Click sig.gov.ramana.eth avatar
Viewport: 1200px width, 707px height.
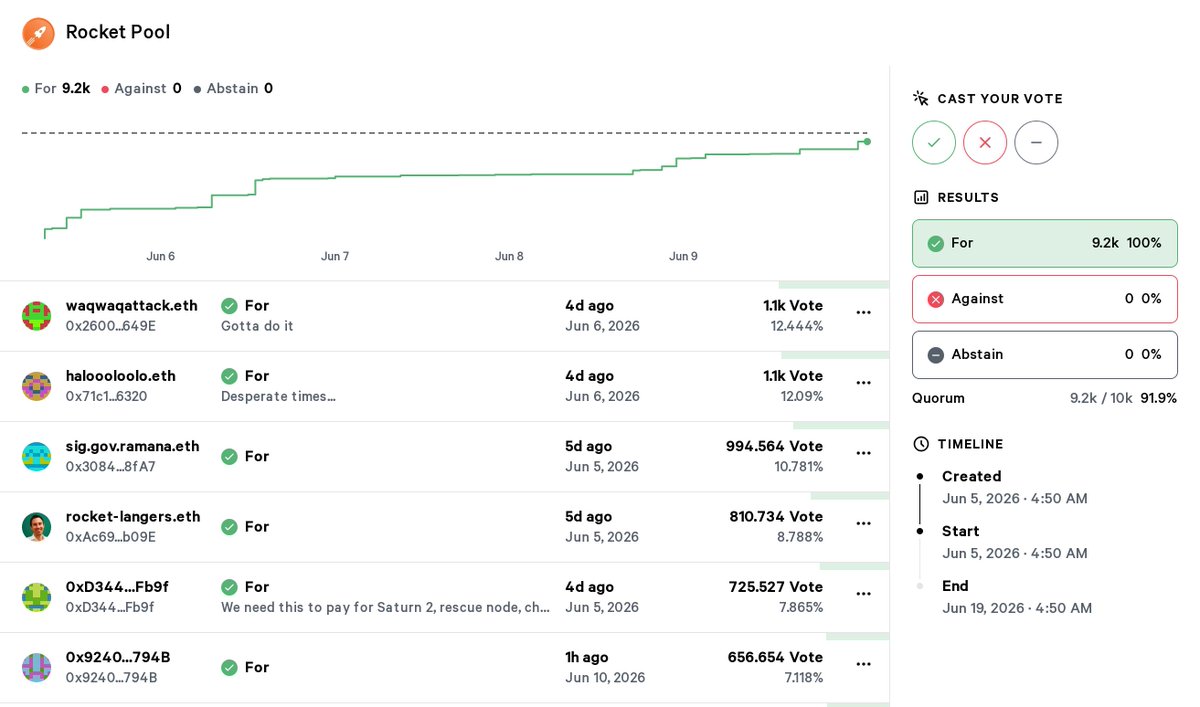(37, 456)
